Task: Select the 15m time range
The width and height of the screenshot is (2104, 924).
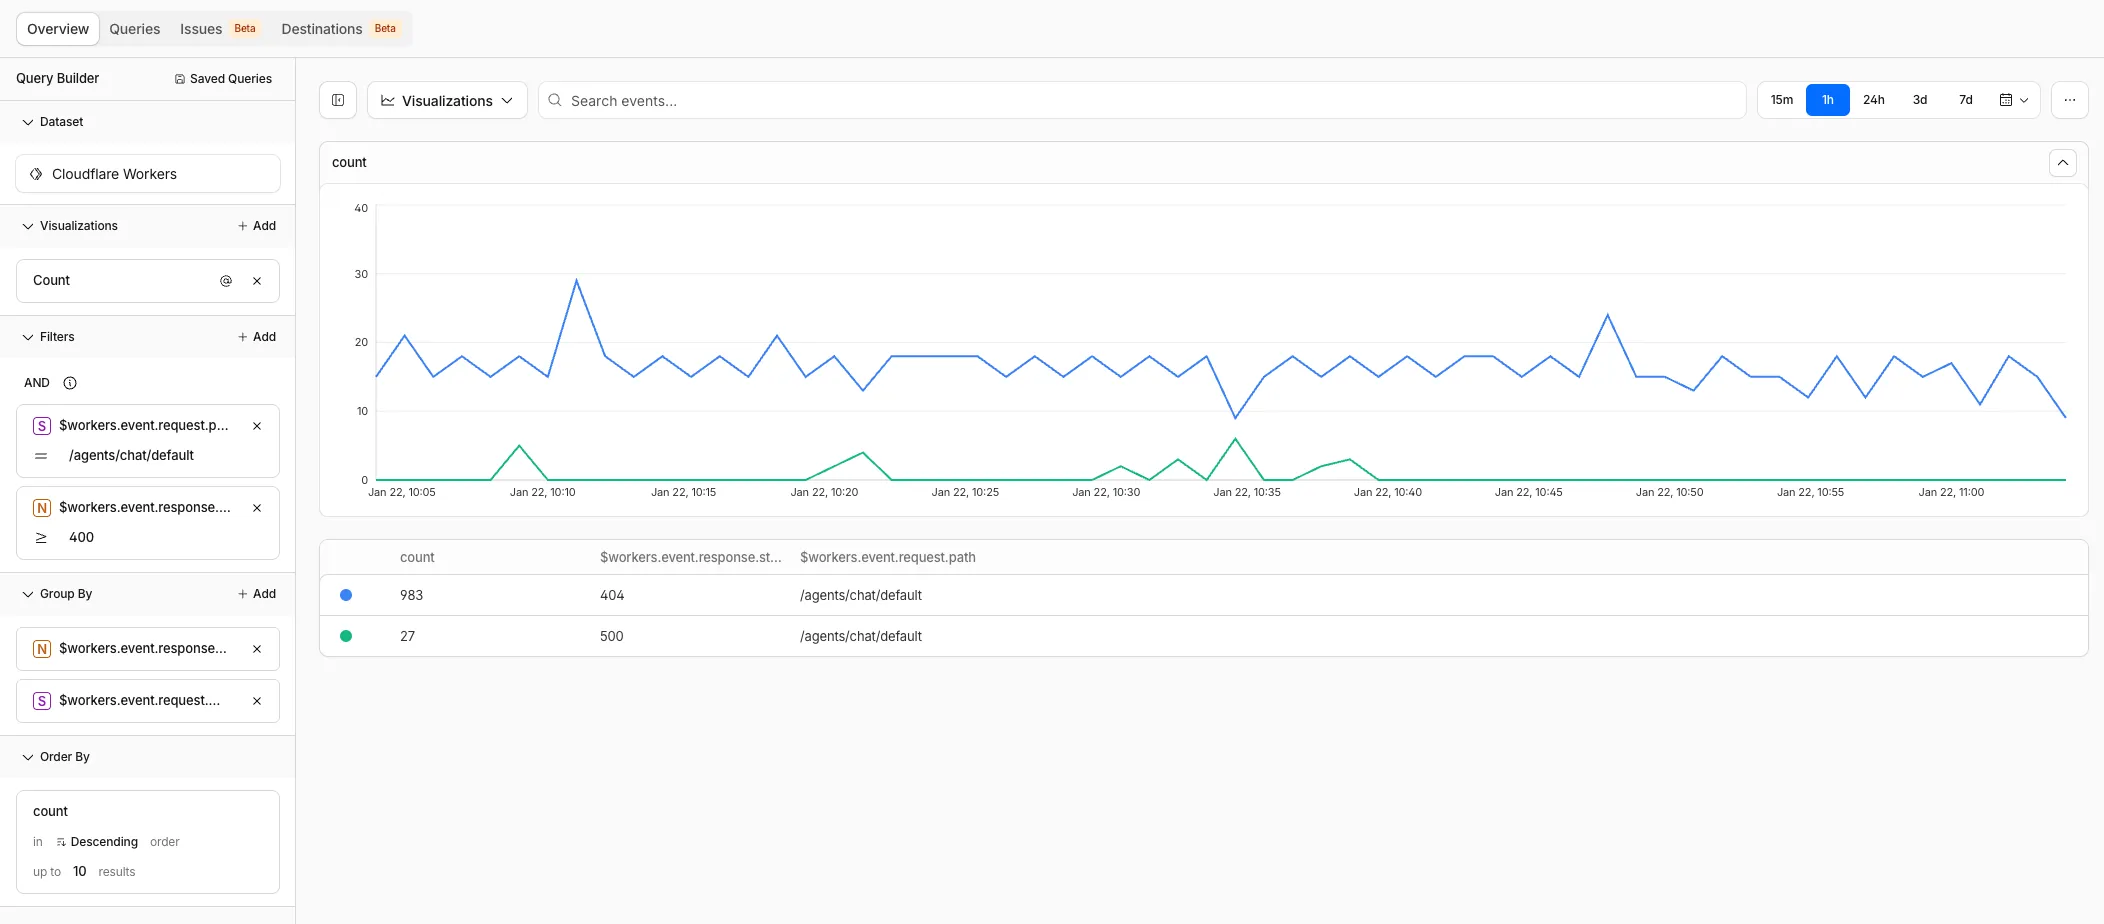Action: point(1781,100)
